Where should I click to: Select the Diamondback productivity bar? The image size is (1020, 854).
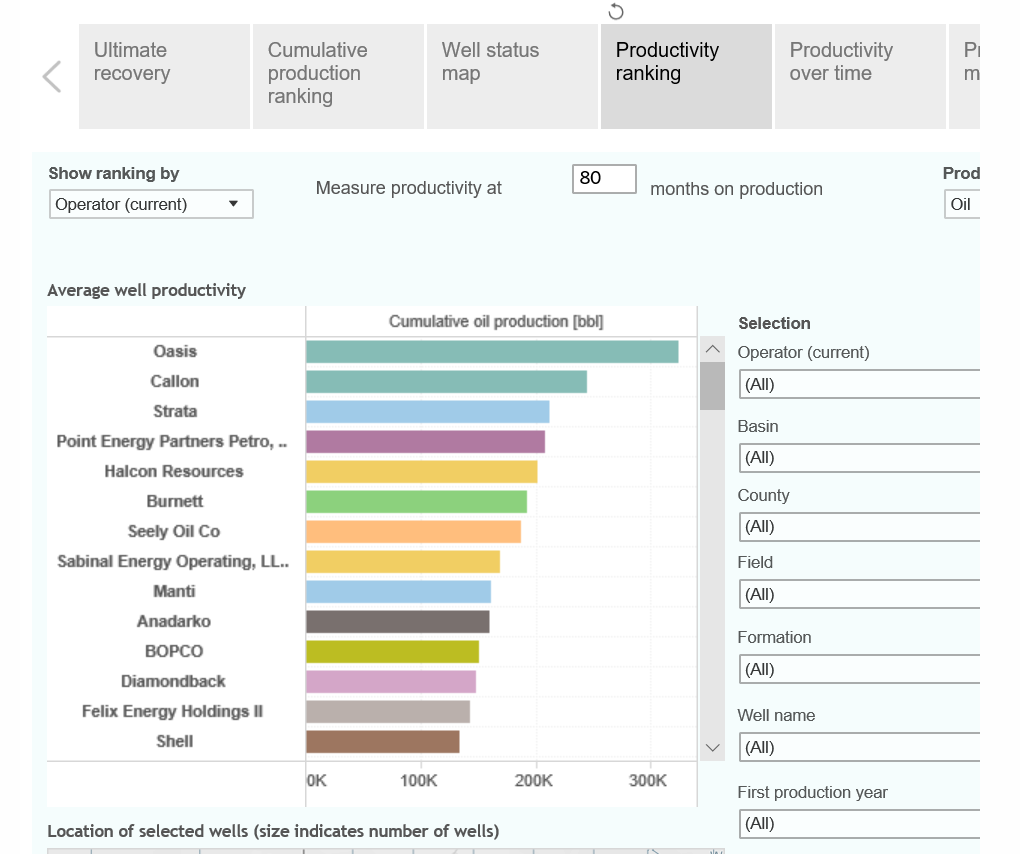391,682
